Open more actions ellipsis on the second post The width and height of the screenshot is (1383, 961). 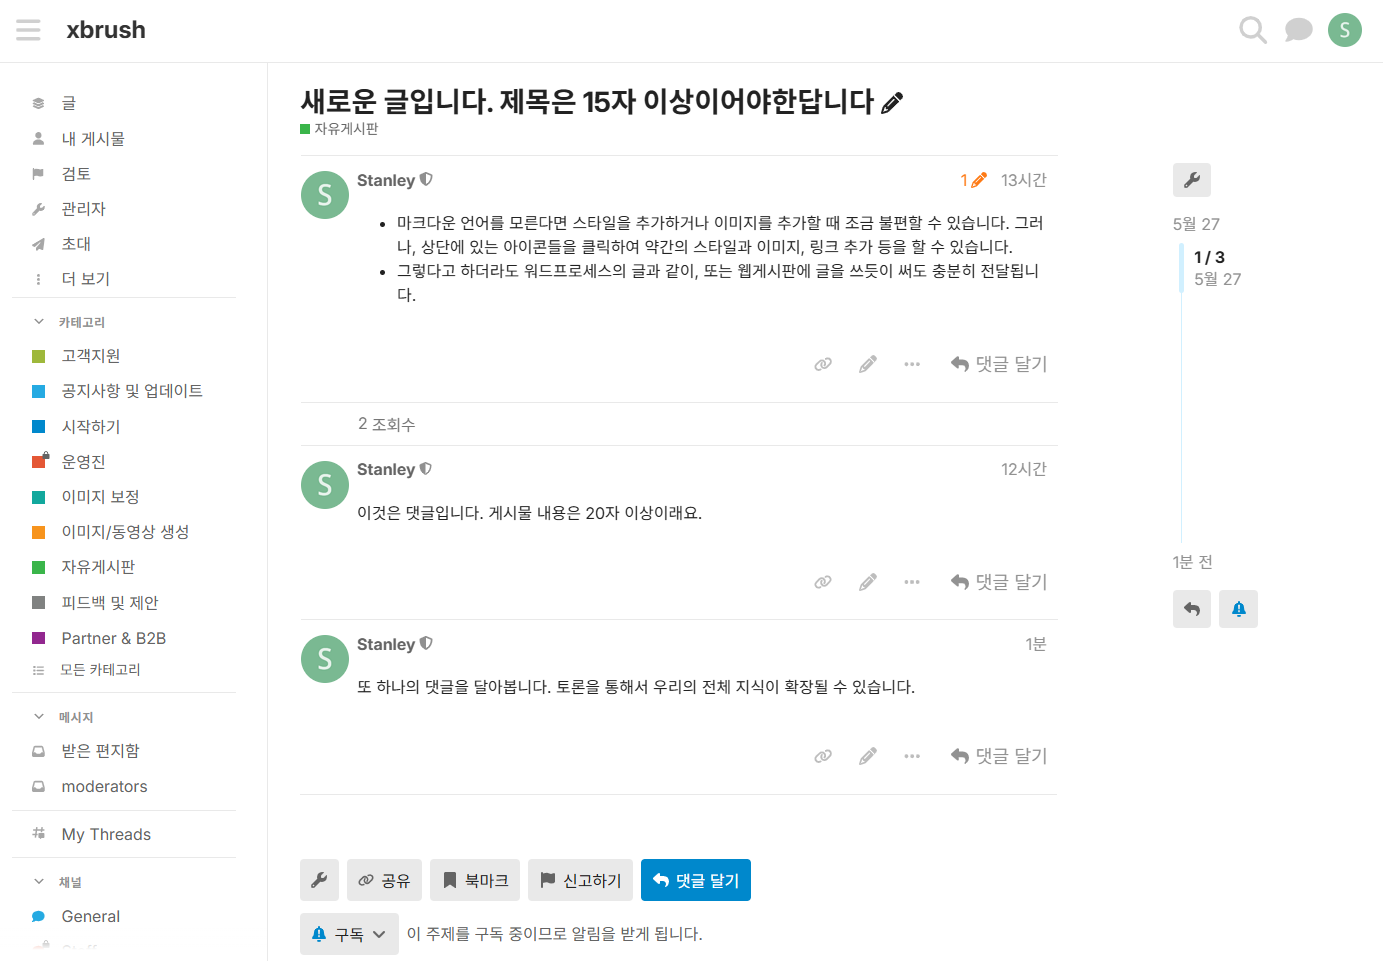pyautogui.click(x=911, y=581)
